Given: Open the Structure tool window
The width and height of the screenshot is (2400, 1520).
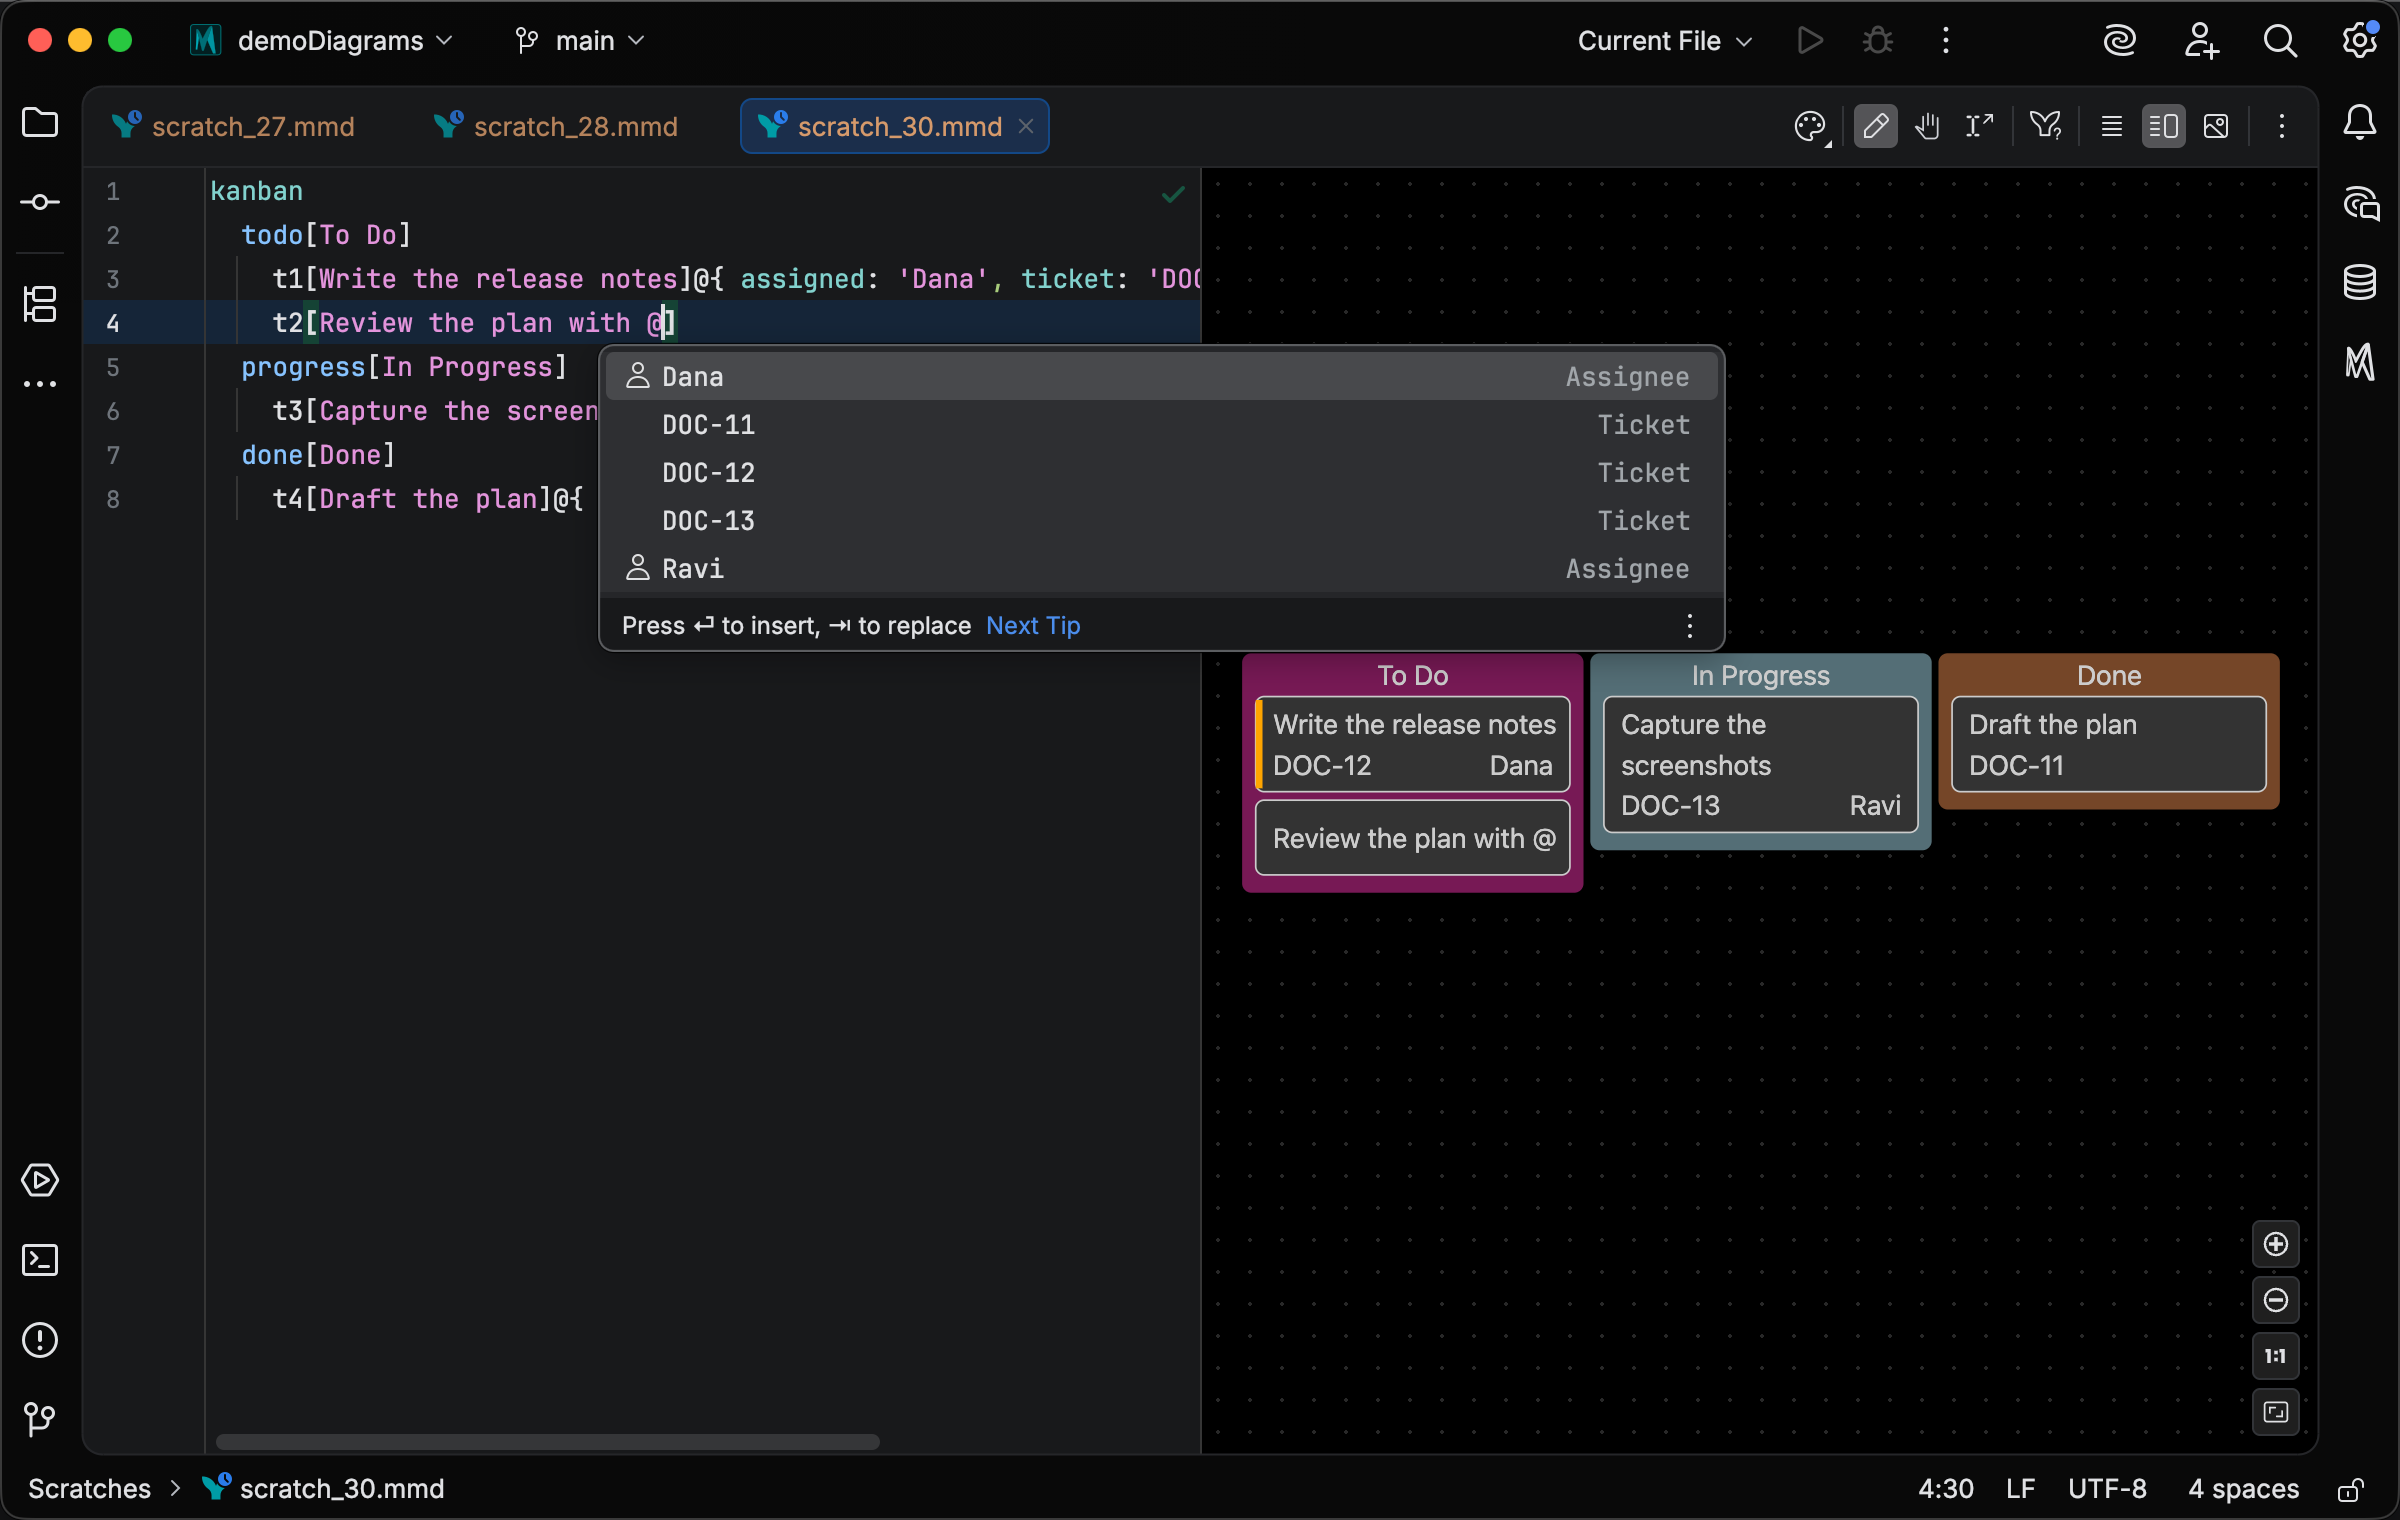Looking at the screenshot, I should point(40,304).
